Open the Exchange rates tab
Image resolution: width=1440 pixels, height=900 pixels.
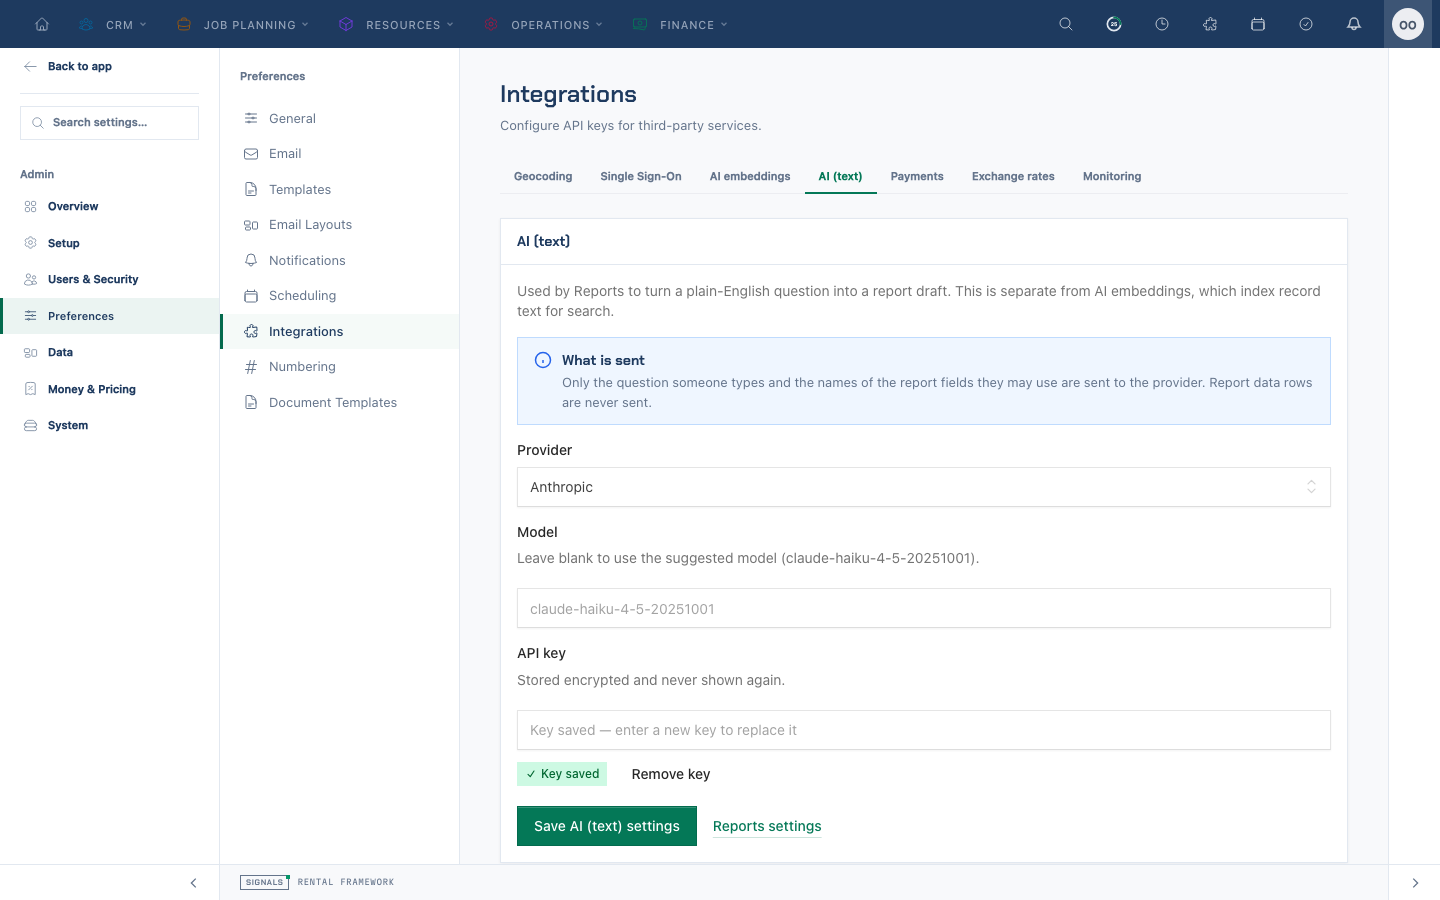click(1013, 176)
